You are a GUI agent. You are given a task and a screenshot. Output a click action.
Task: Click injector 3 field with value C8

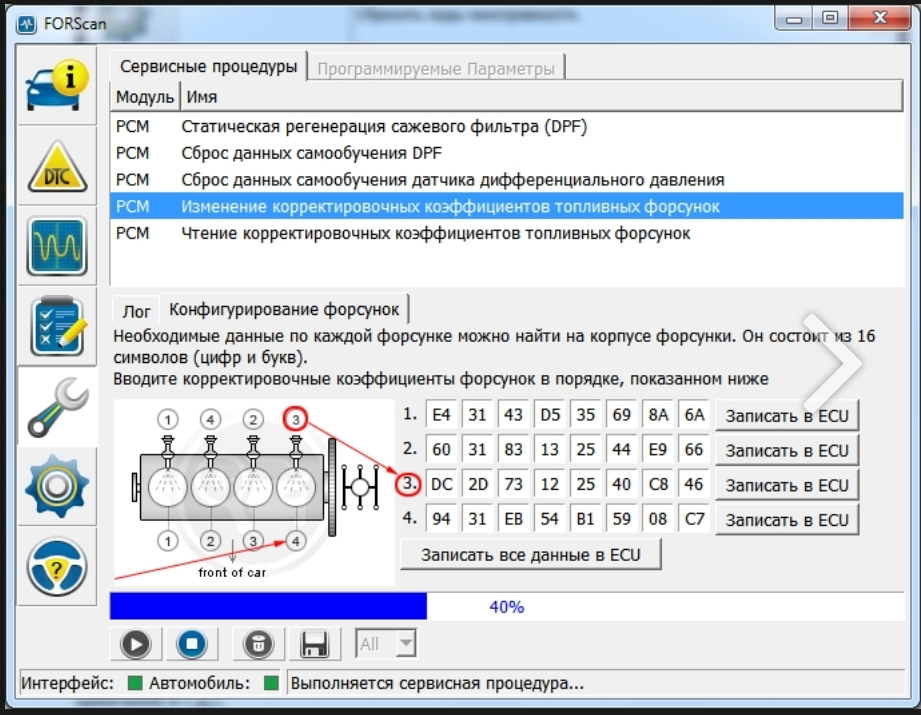point(658,484)
